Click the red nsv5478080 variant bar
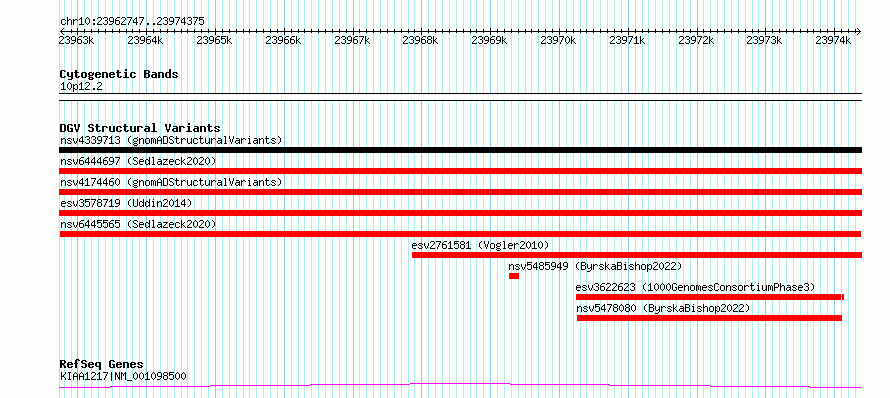The height and width of the screenshot is (398, 890). [x=709, y=318]
